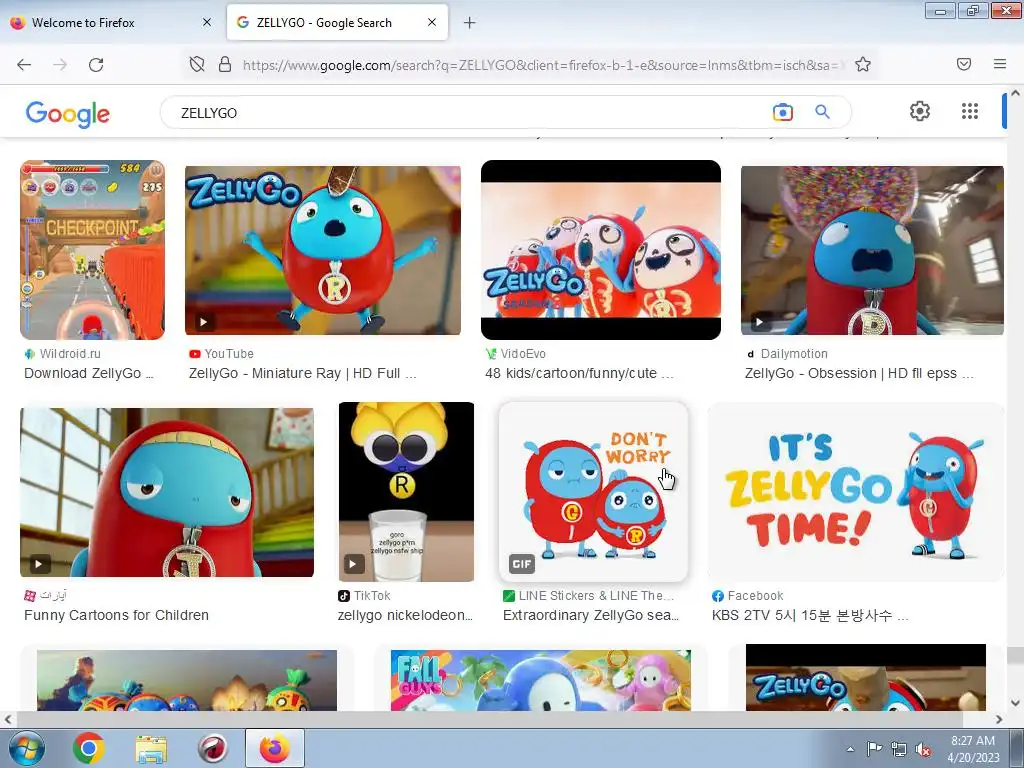This screenshot has height=768, width=1024.
Task: Click the vertical scrollbar down arrow
Action: (x=1015, y=703)
